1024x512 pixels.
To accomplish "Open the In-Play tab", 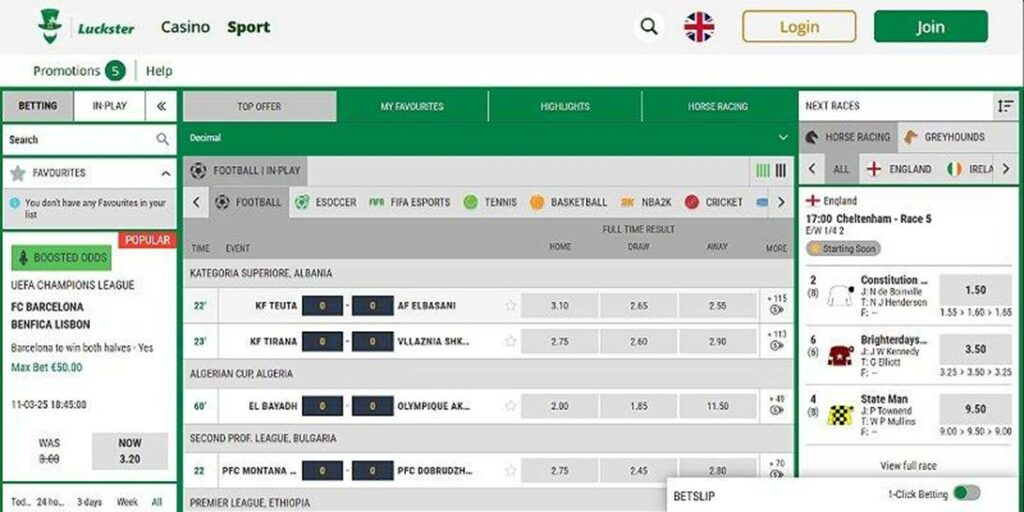I will (109, 106).
